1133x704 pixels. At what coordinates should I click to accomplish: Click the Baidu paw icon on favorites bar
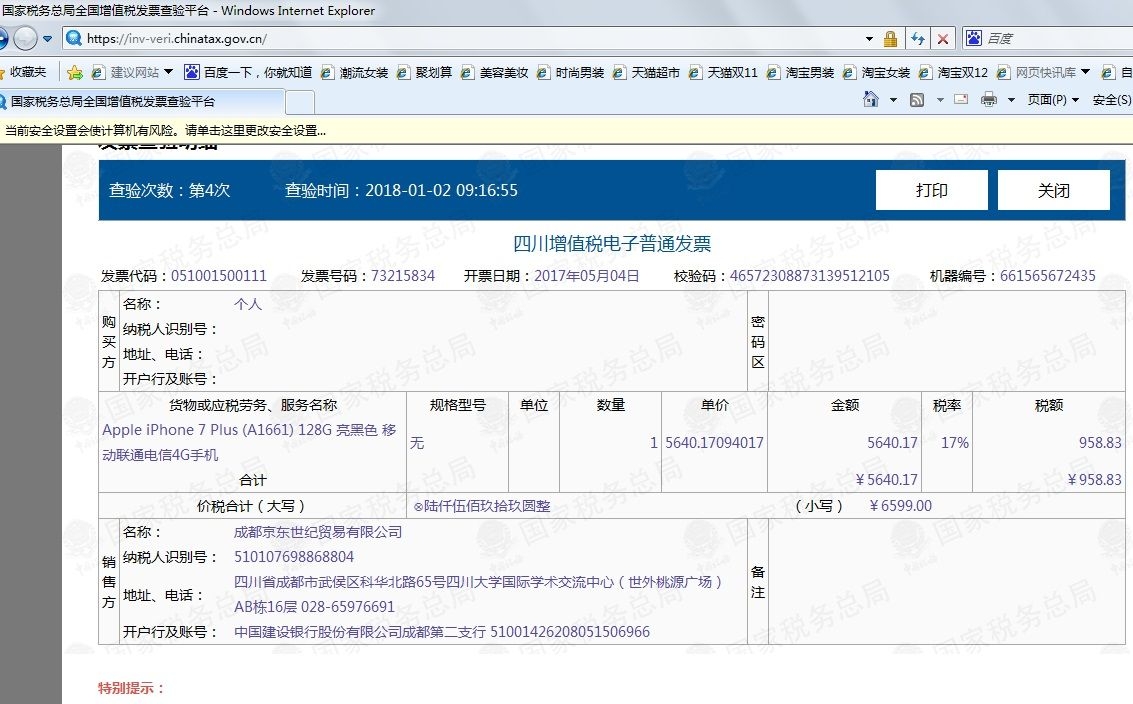tap(192, 72)
